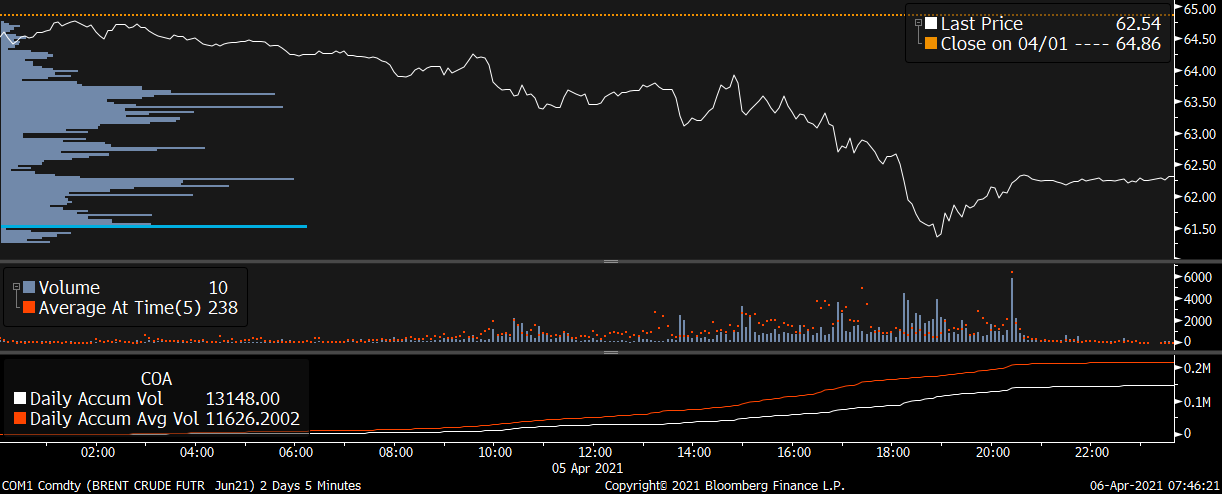Select the Average At Time(5) legend label
This screenshot has width=1222, height=494.
(120, 308)
